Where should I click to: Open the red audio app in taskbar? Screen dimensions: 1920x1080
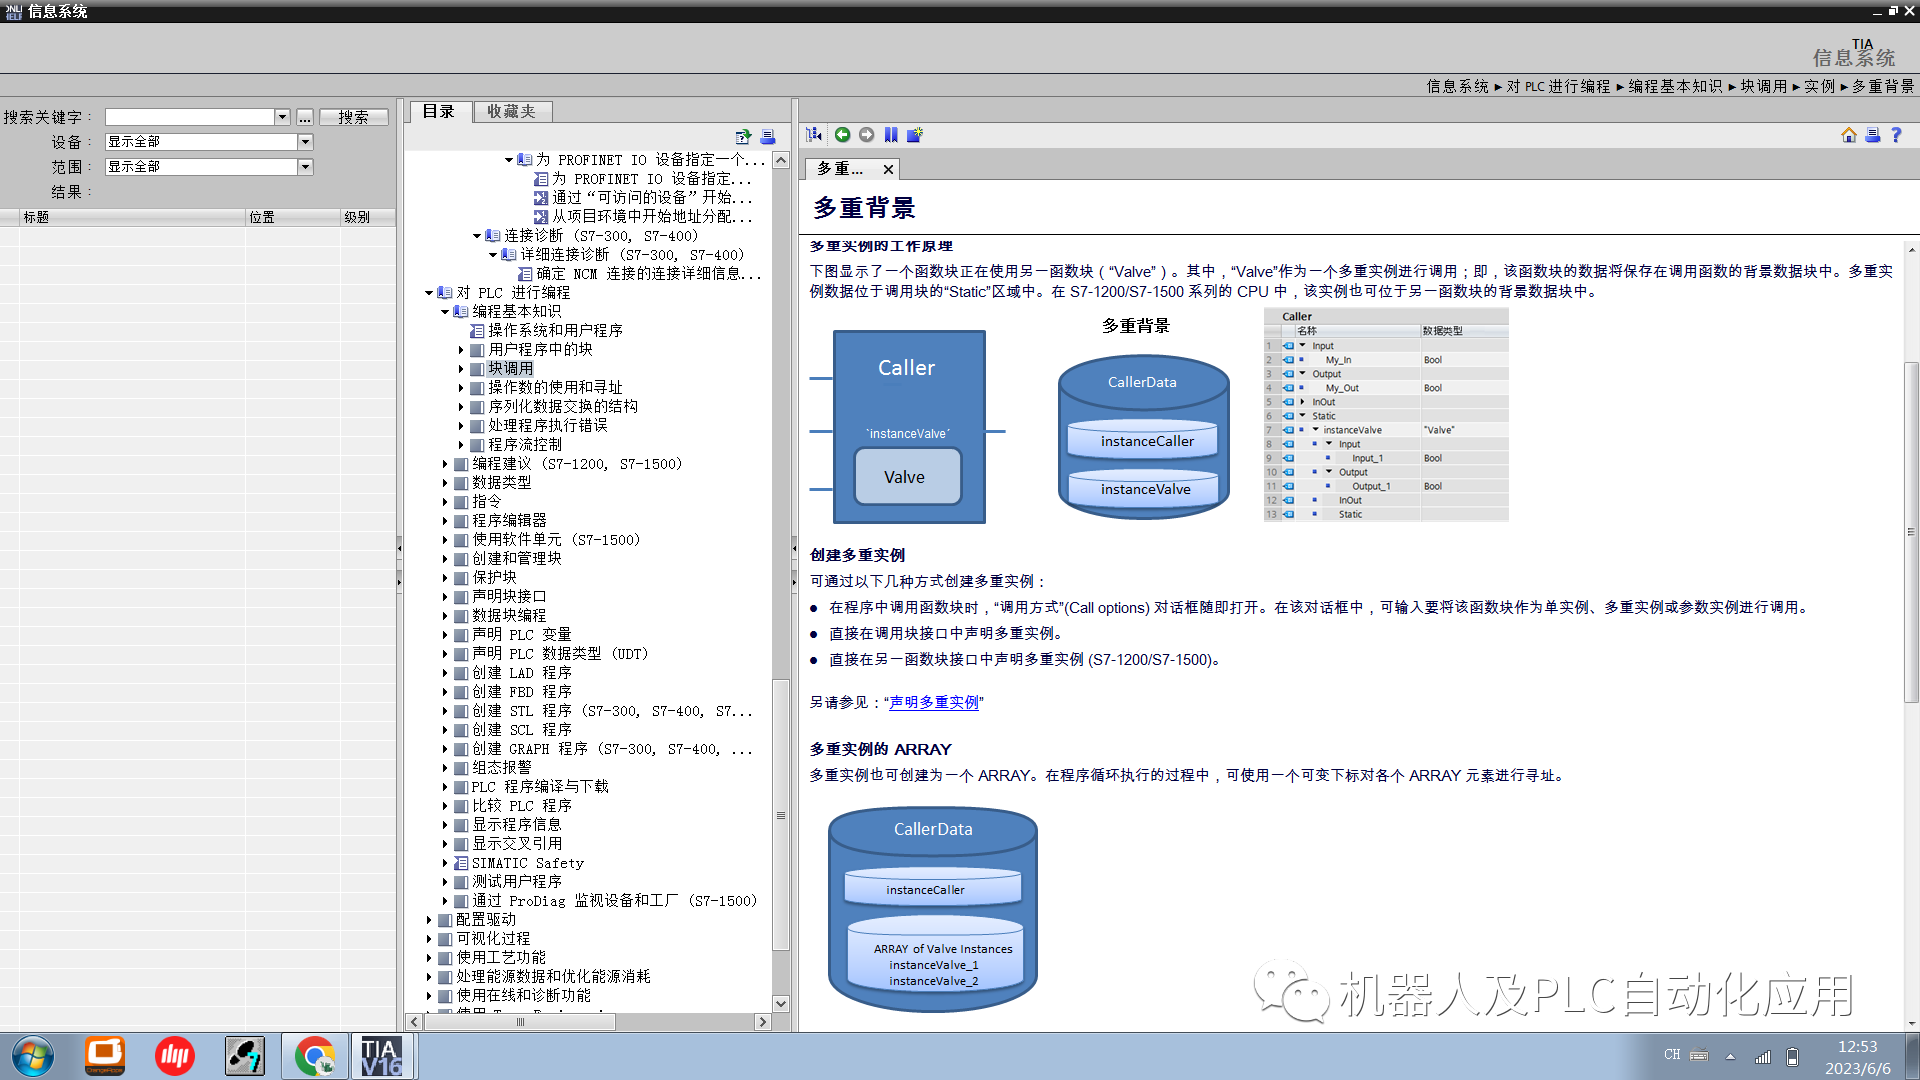click(x=174, y=1056)
